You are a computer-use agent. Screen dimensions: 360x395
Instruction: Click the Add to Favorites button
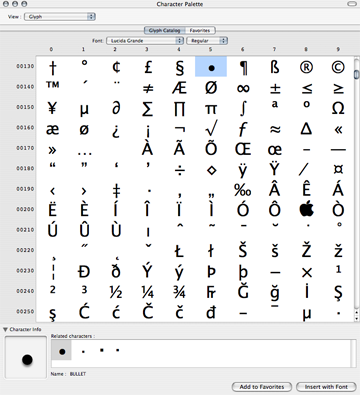(262, 387)
